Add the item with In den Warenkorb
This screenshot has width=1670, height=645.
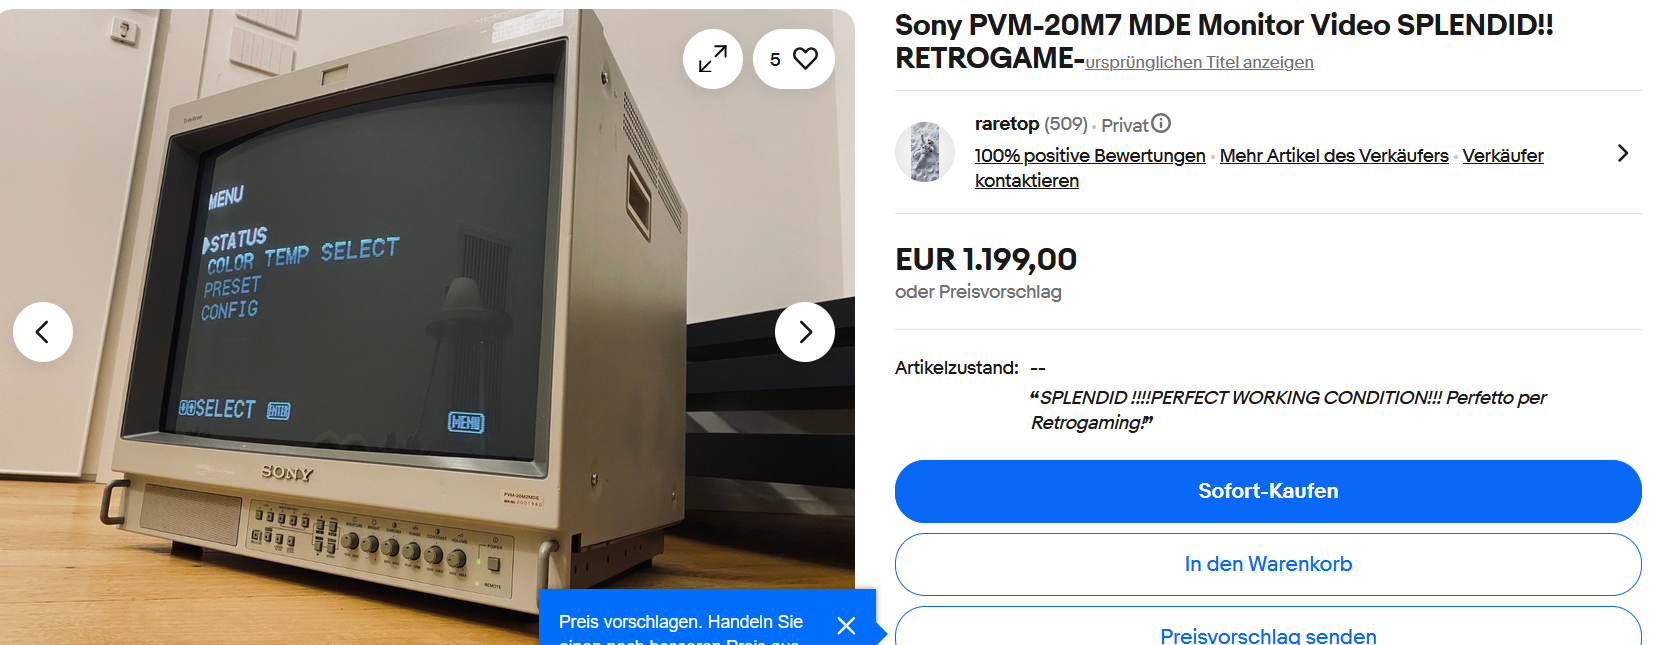point(1268,564)
